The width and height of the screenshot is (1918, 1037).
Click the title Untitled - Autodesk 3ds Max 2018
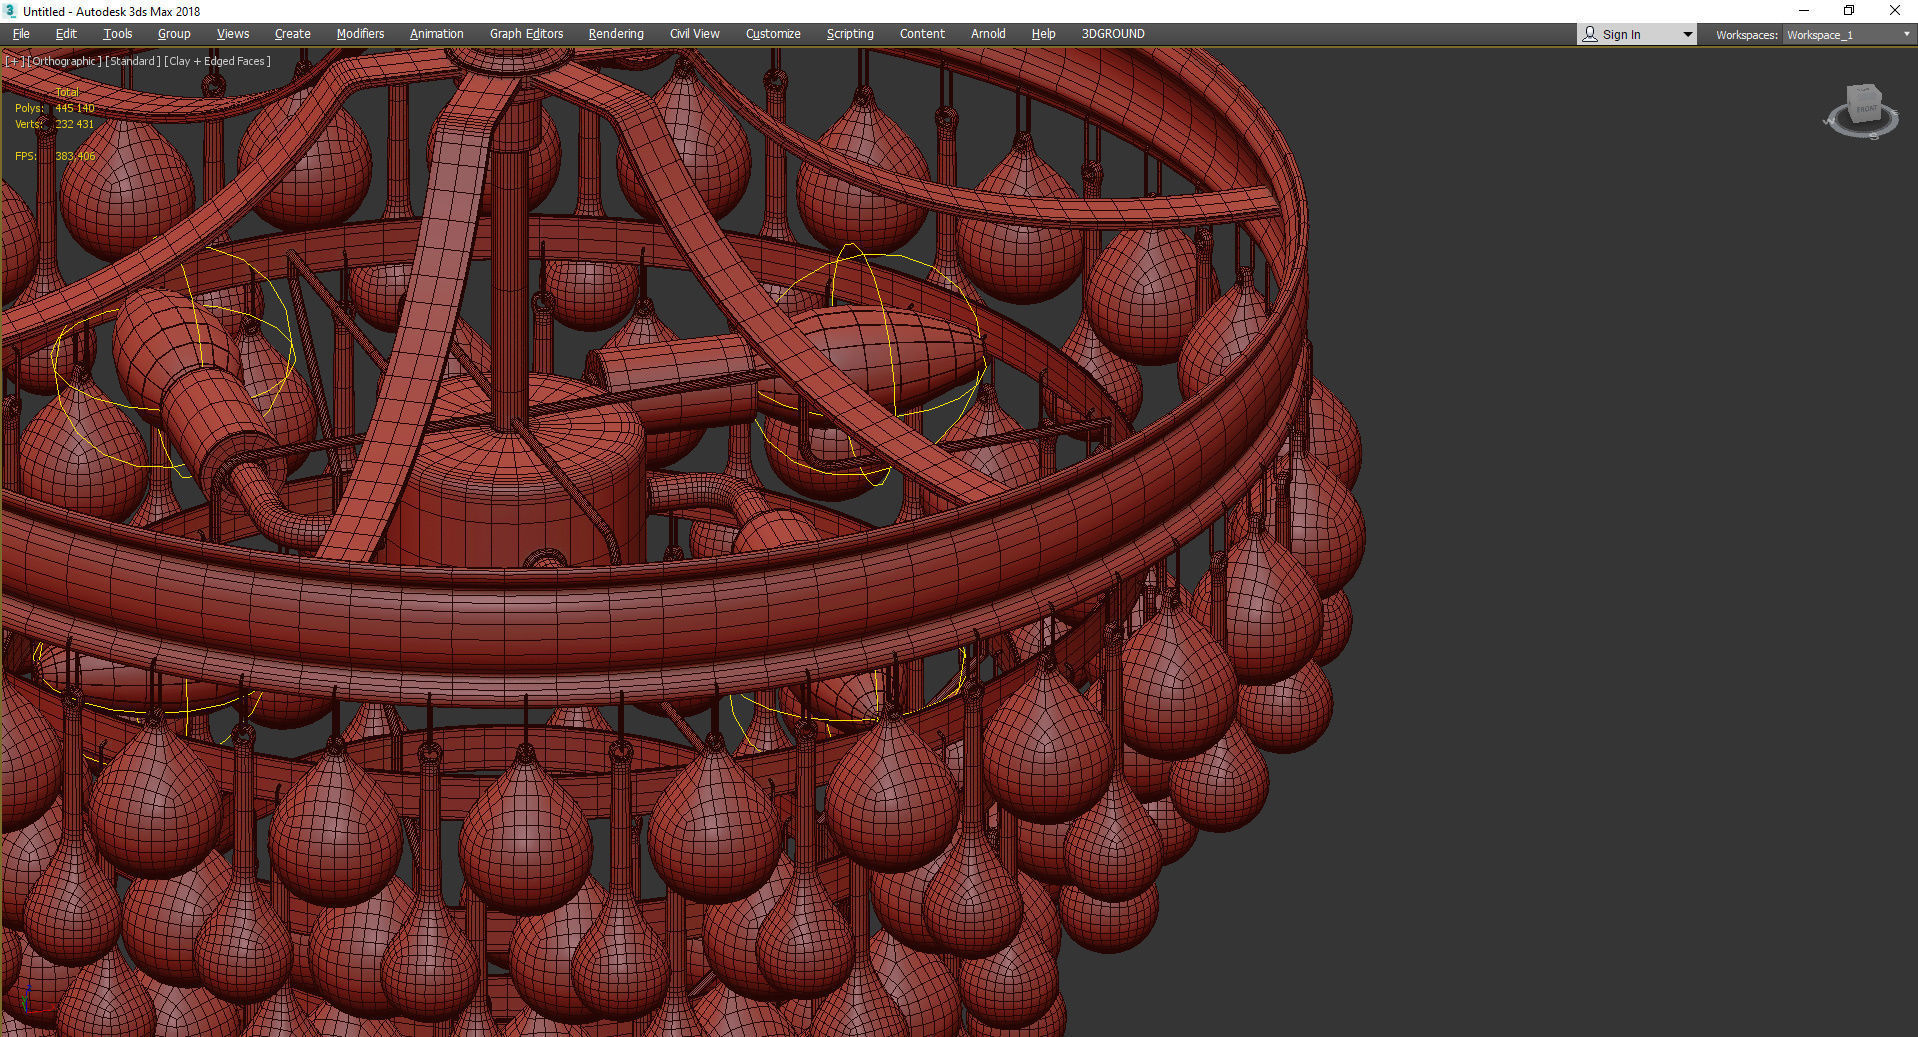tap(111, 11)
